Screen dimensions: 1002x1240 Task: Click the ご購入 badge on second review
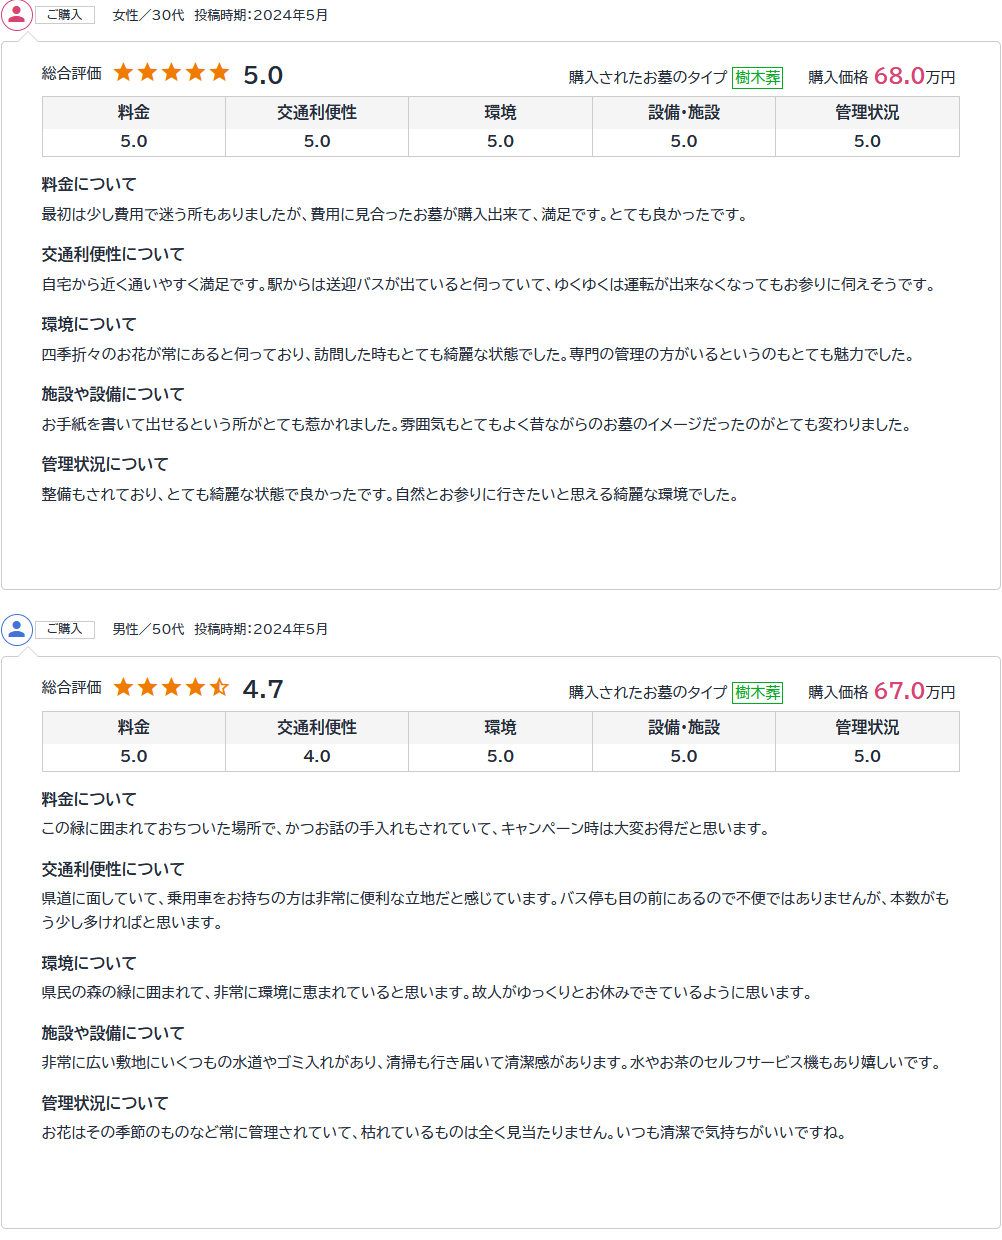(x=65, y=629)
